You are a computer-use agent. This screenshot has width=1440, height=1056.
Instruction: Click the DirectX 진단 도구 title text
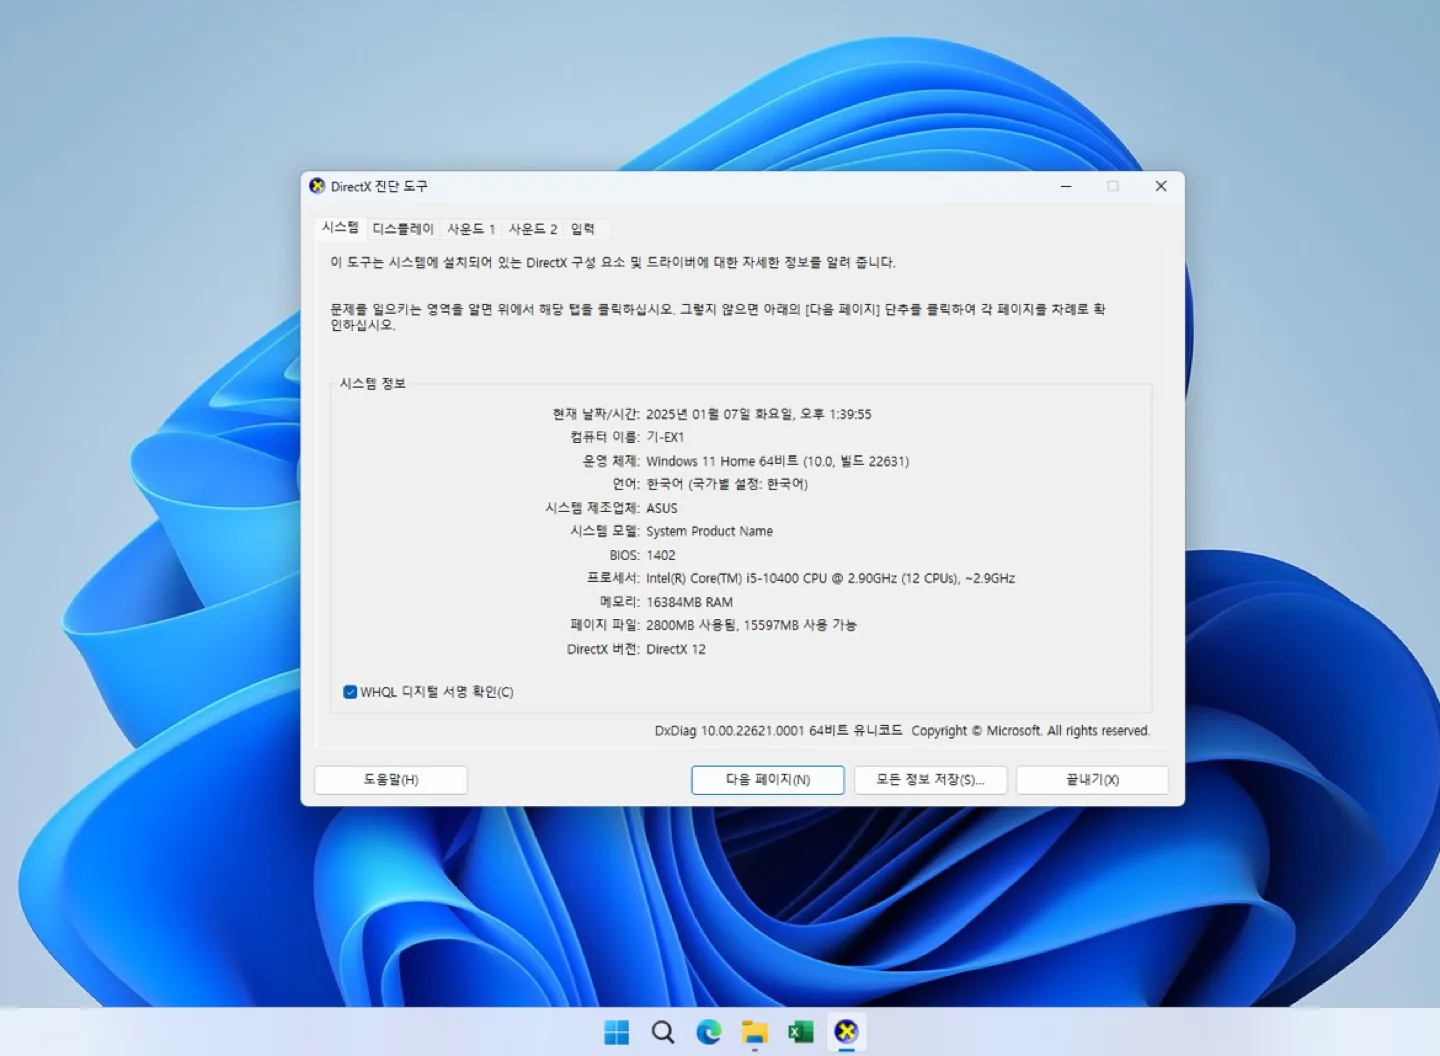click(x=379, y=186)
